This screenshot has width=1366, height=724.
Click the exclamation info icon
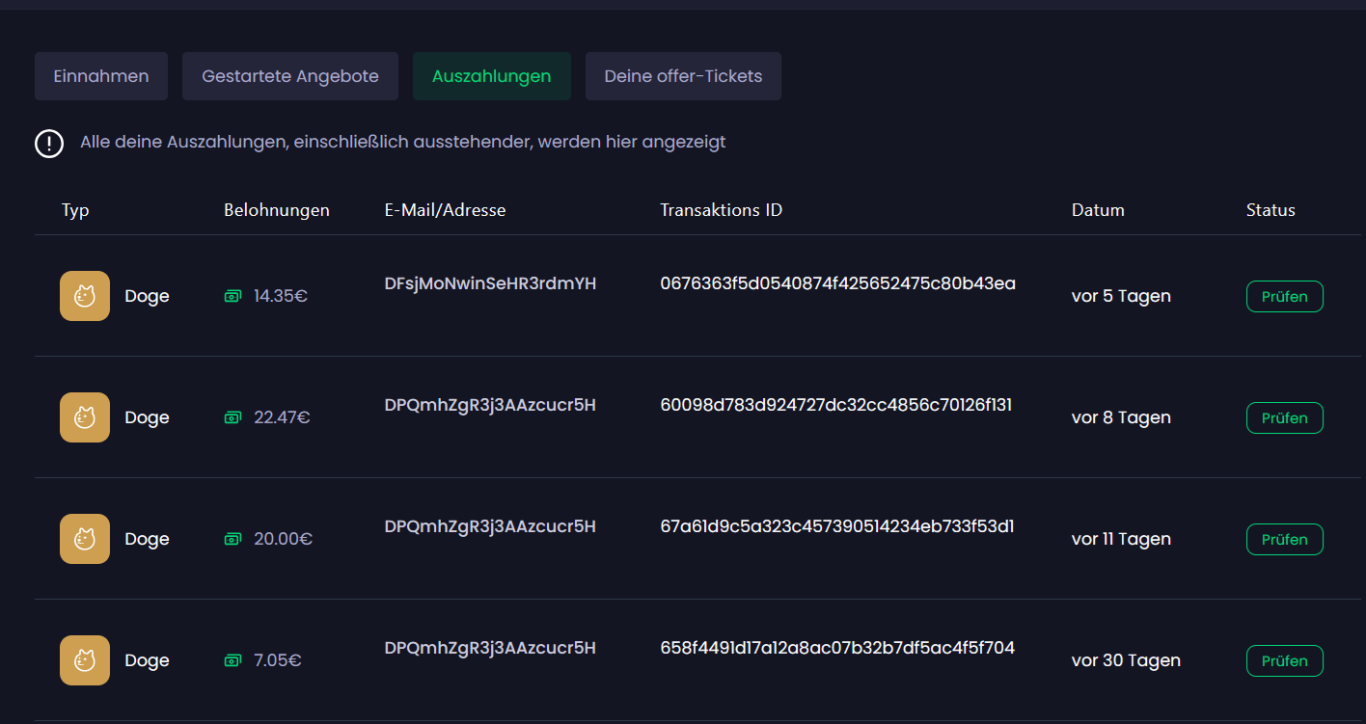49,143
